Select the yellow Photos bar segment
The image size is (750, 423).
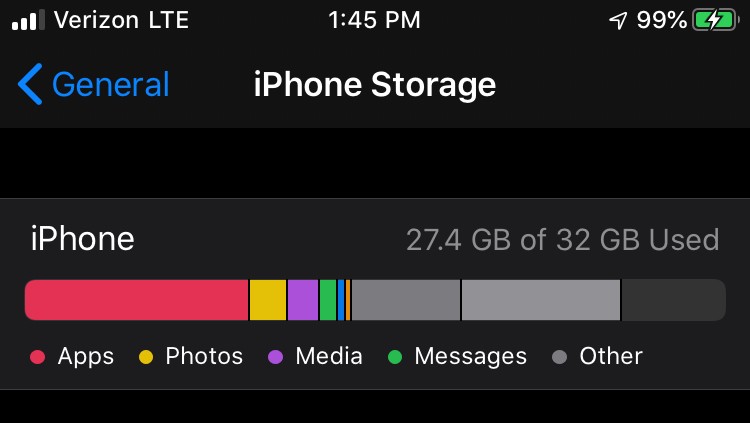pos(268,300)
